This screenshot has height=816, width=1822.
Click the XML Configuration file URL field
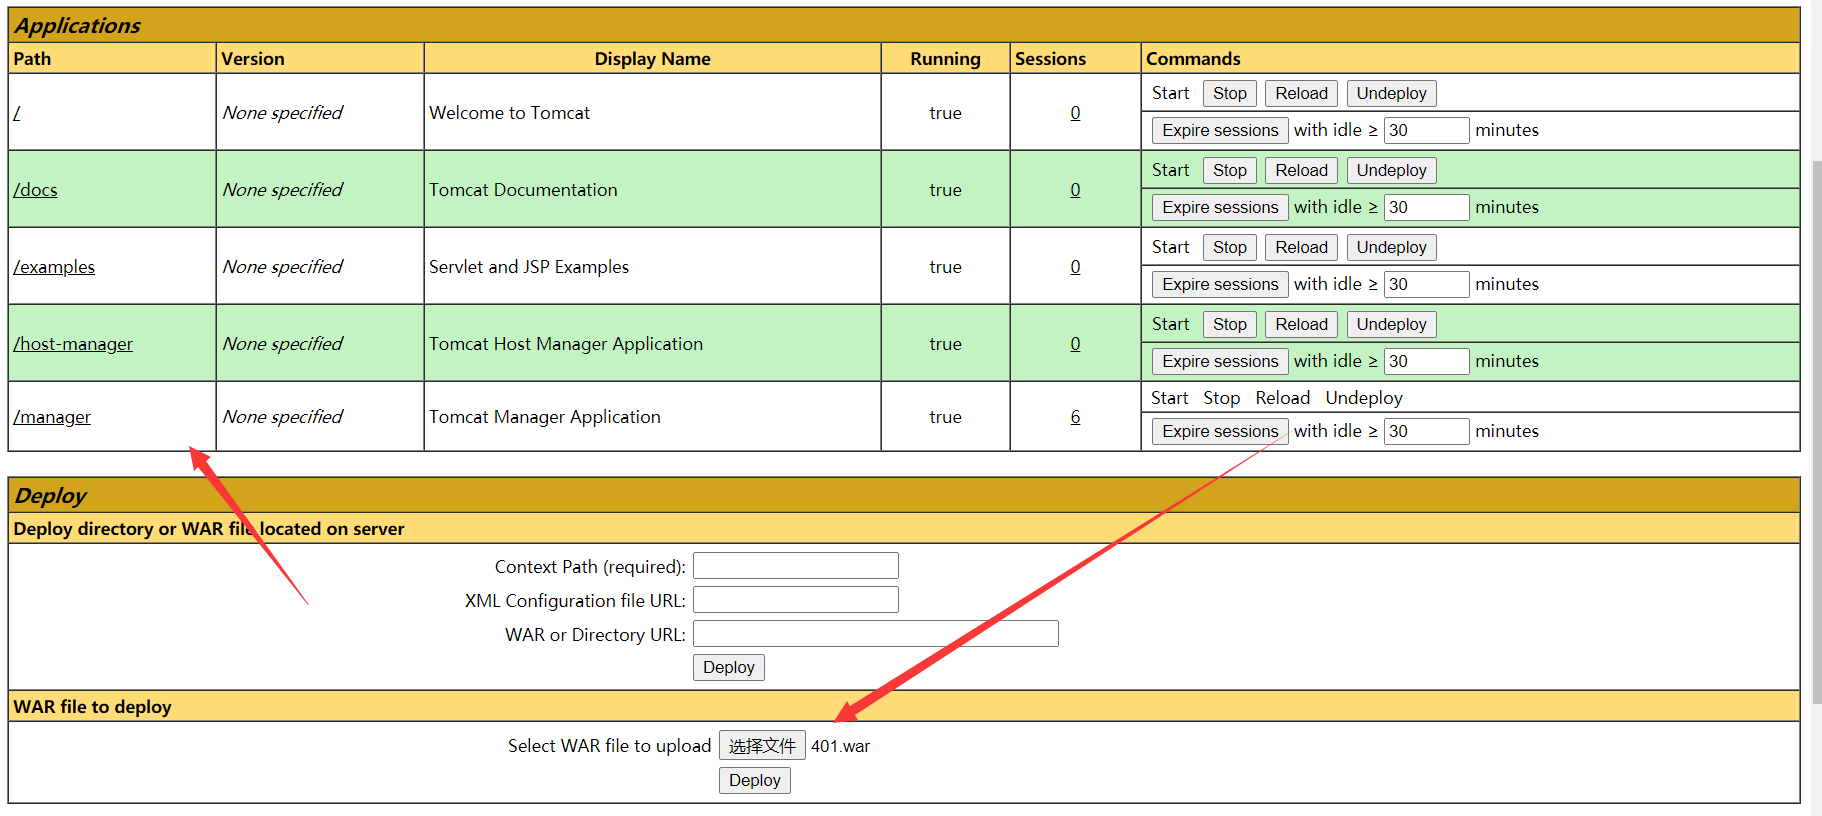click(x=796, y=600)
